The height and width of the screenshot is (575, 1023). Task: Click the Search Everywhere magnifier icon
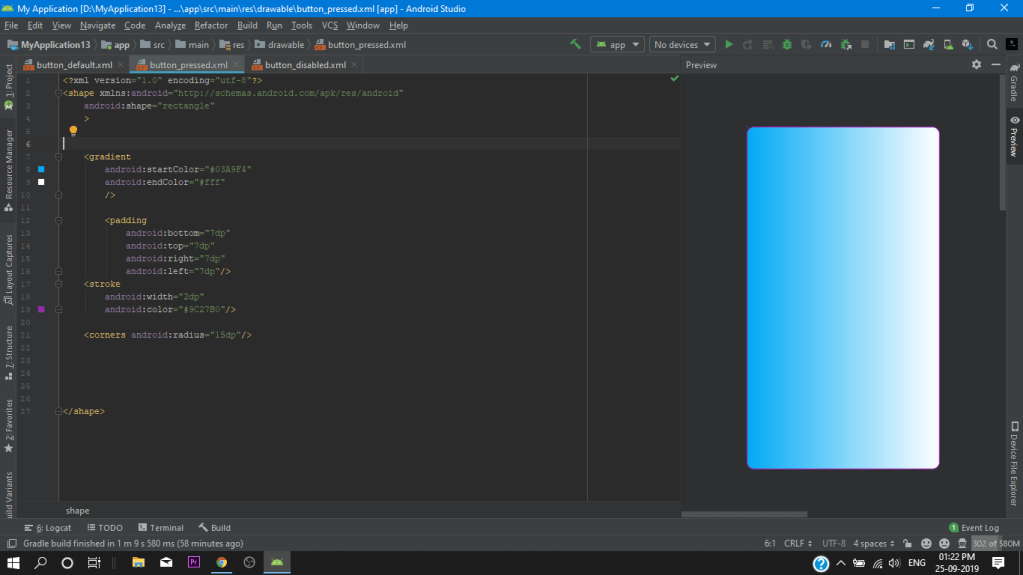pyautogui.click(x=992, y=45)
